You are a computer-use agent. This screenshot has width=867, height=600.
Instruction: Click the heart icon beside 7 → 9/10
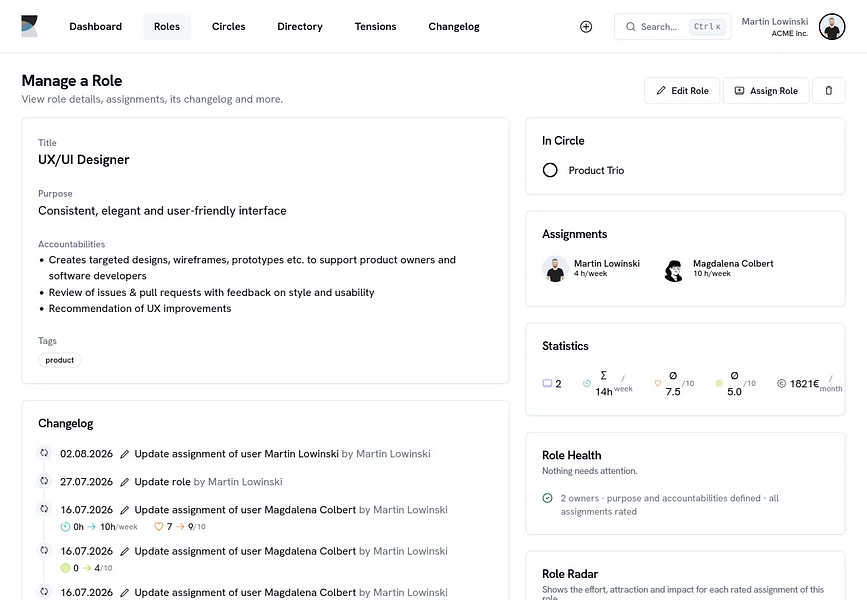159,526
